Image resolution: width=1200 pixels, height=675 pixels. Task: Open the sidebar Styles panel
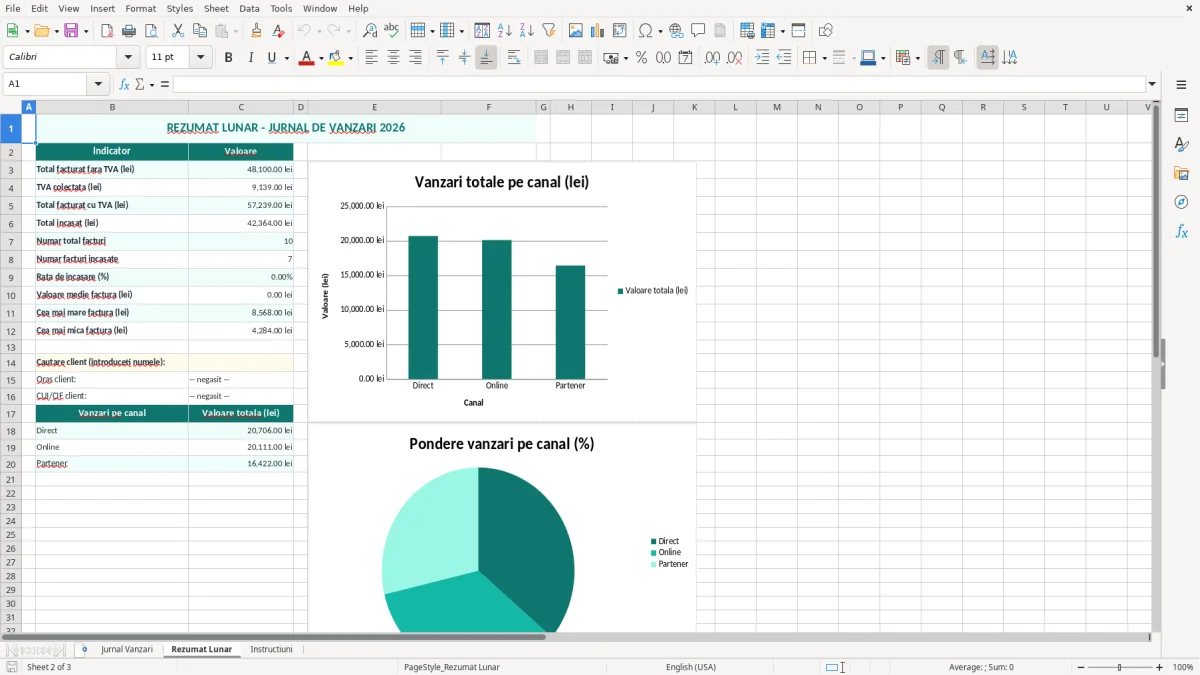click(x=1181, y=145)
